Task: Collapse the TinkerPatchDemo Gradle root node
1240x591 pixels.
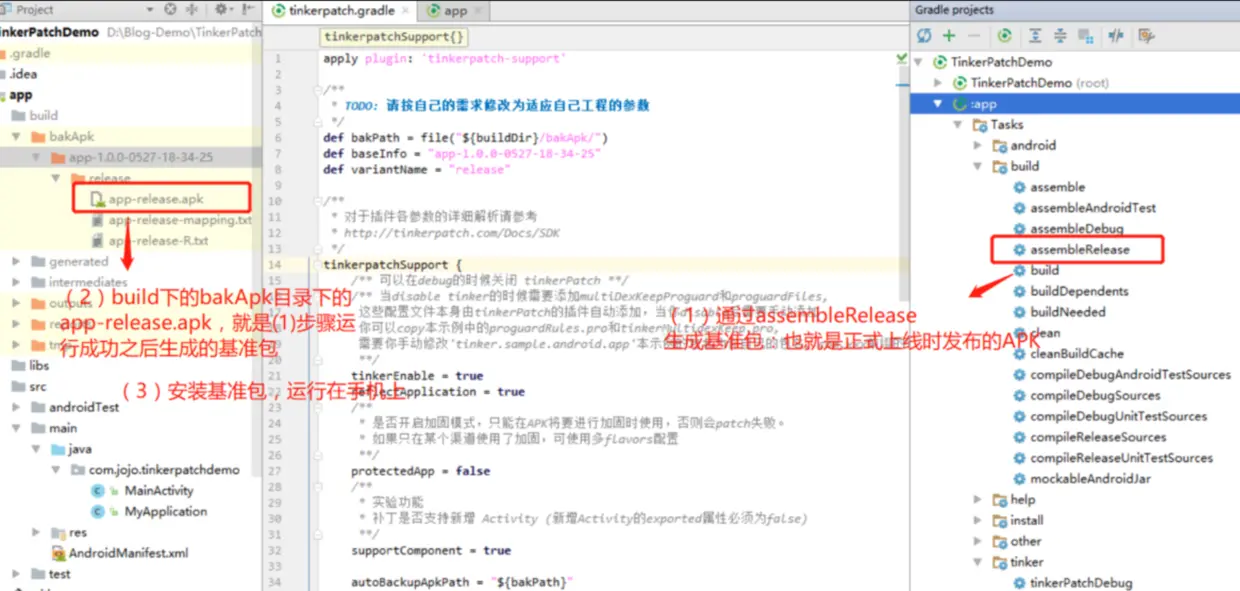Action: (920, 62)
